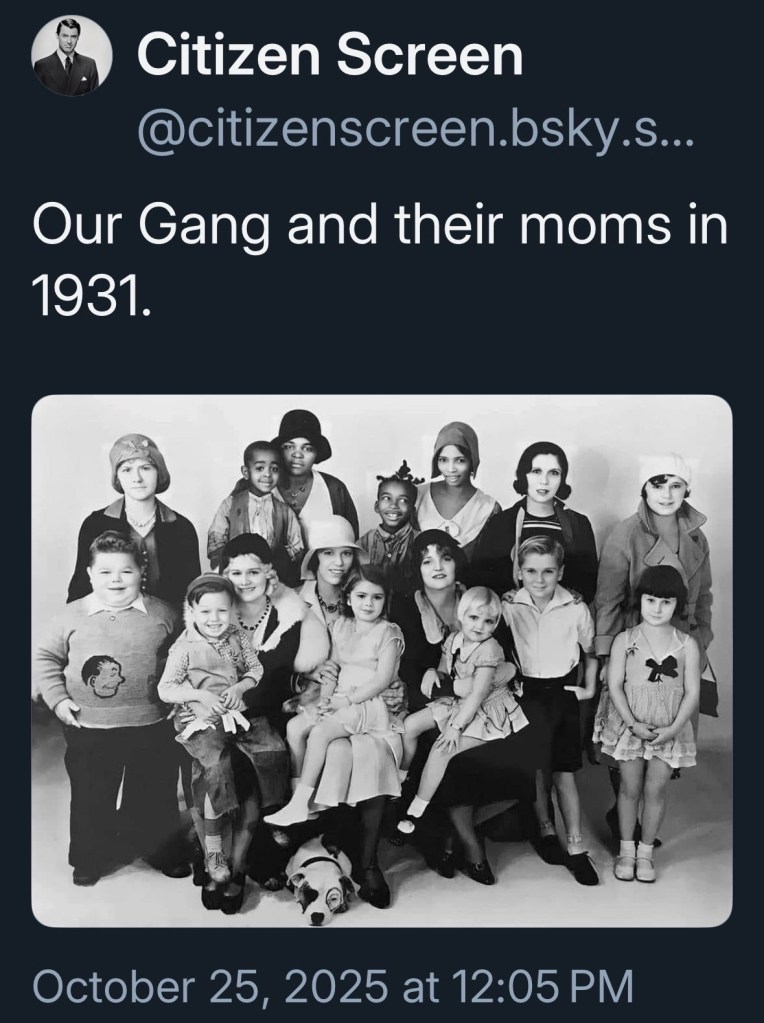The width and height of the screenshot is (764, 1023).
Task: Open the Our Gang group photo
Action: (x=382, y=660)
